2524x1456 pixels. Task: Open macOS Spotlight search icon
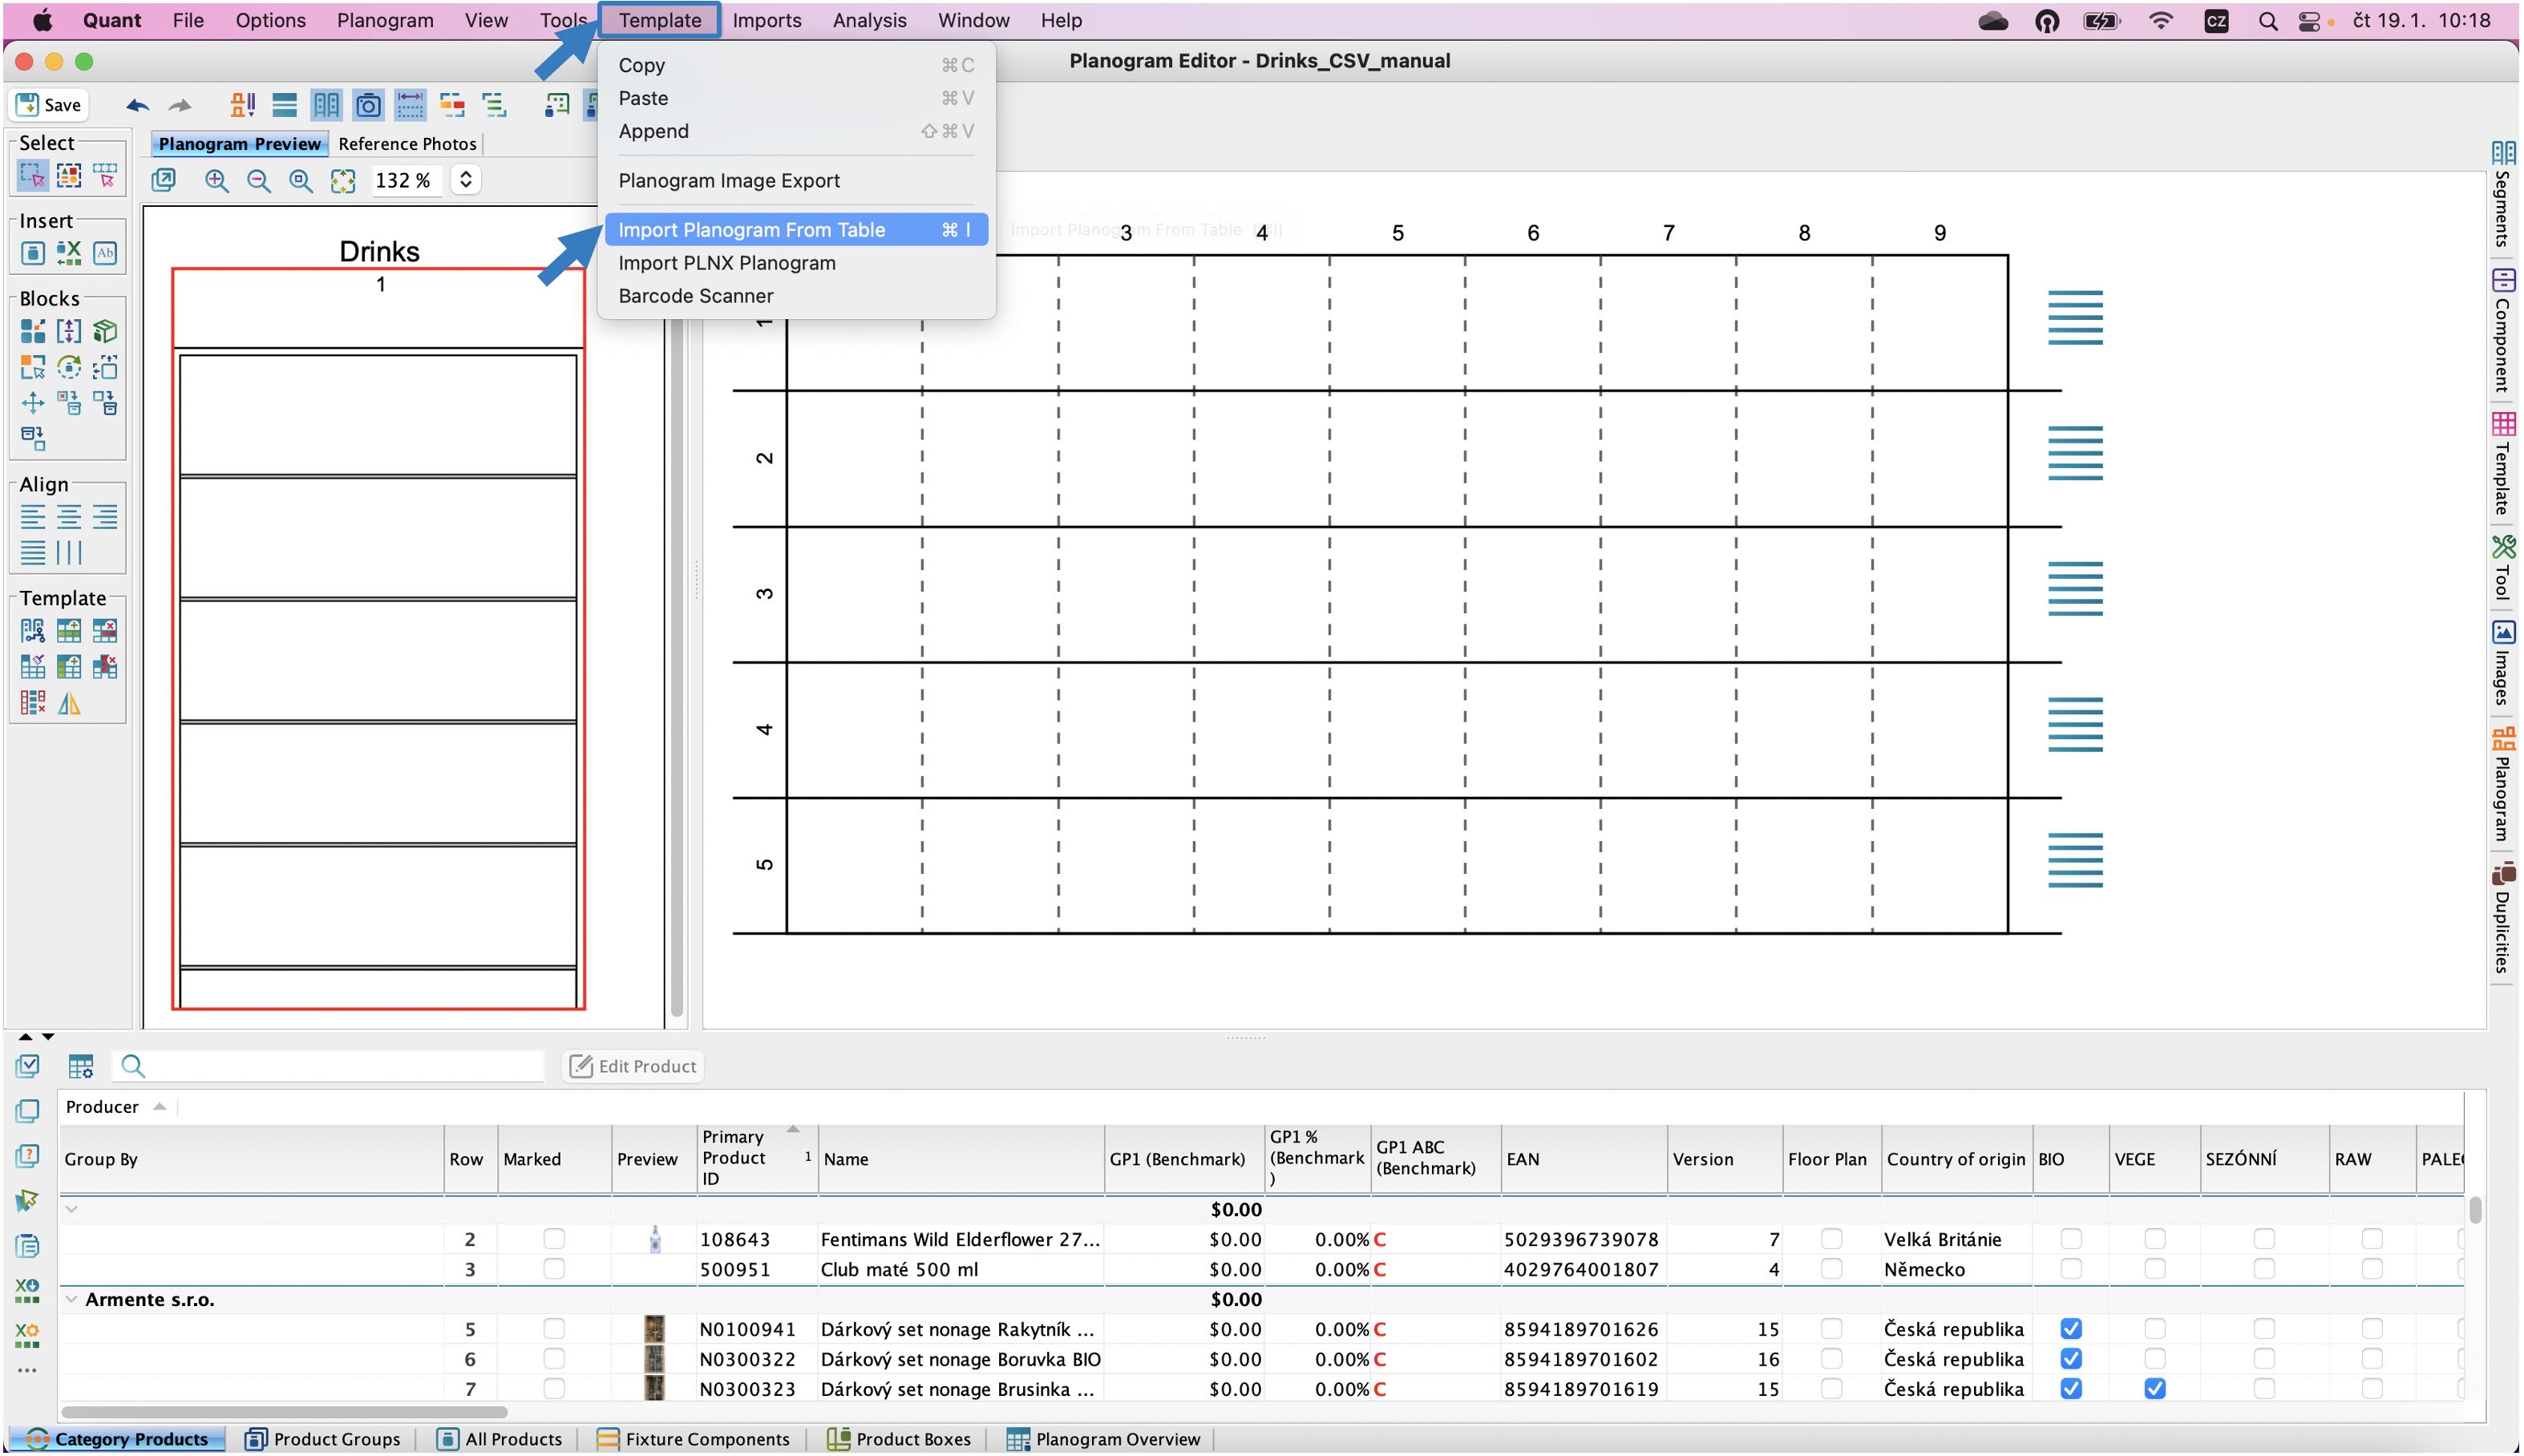pyautogui.click(x=2268, y=21)
